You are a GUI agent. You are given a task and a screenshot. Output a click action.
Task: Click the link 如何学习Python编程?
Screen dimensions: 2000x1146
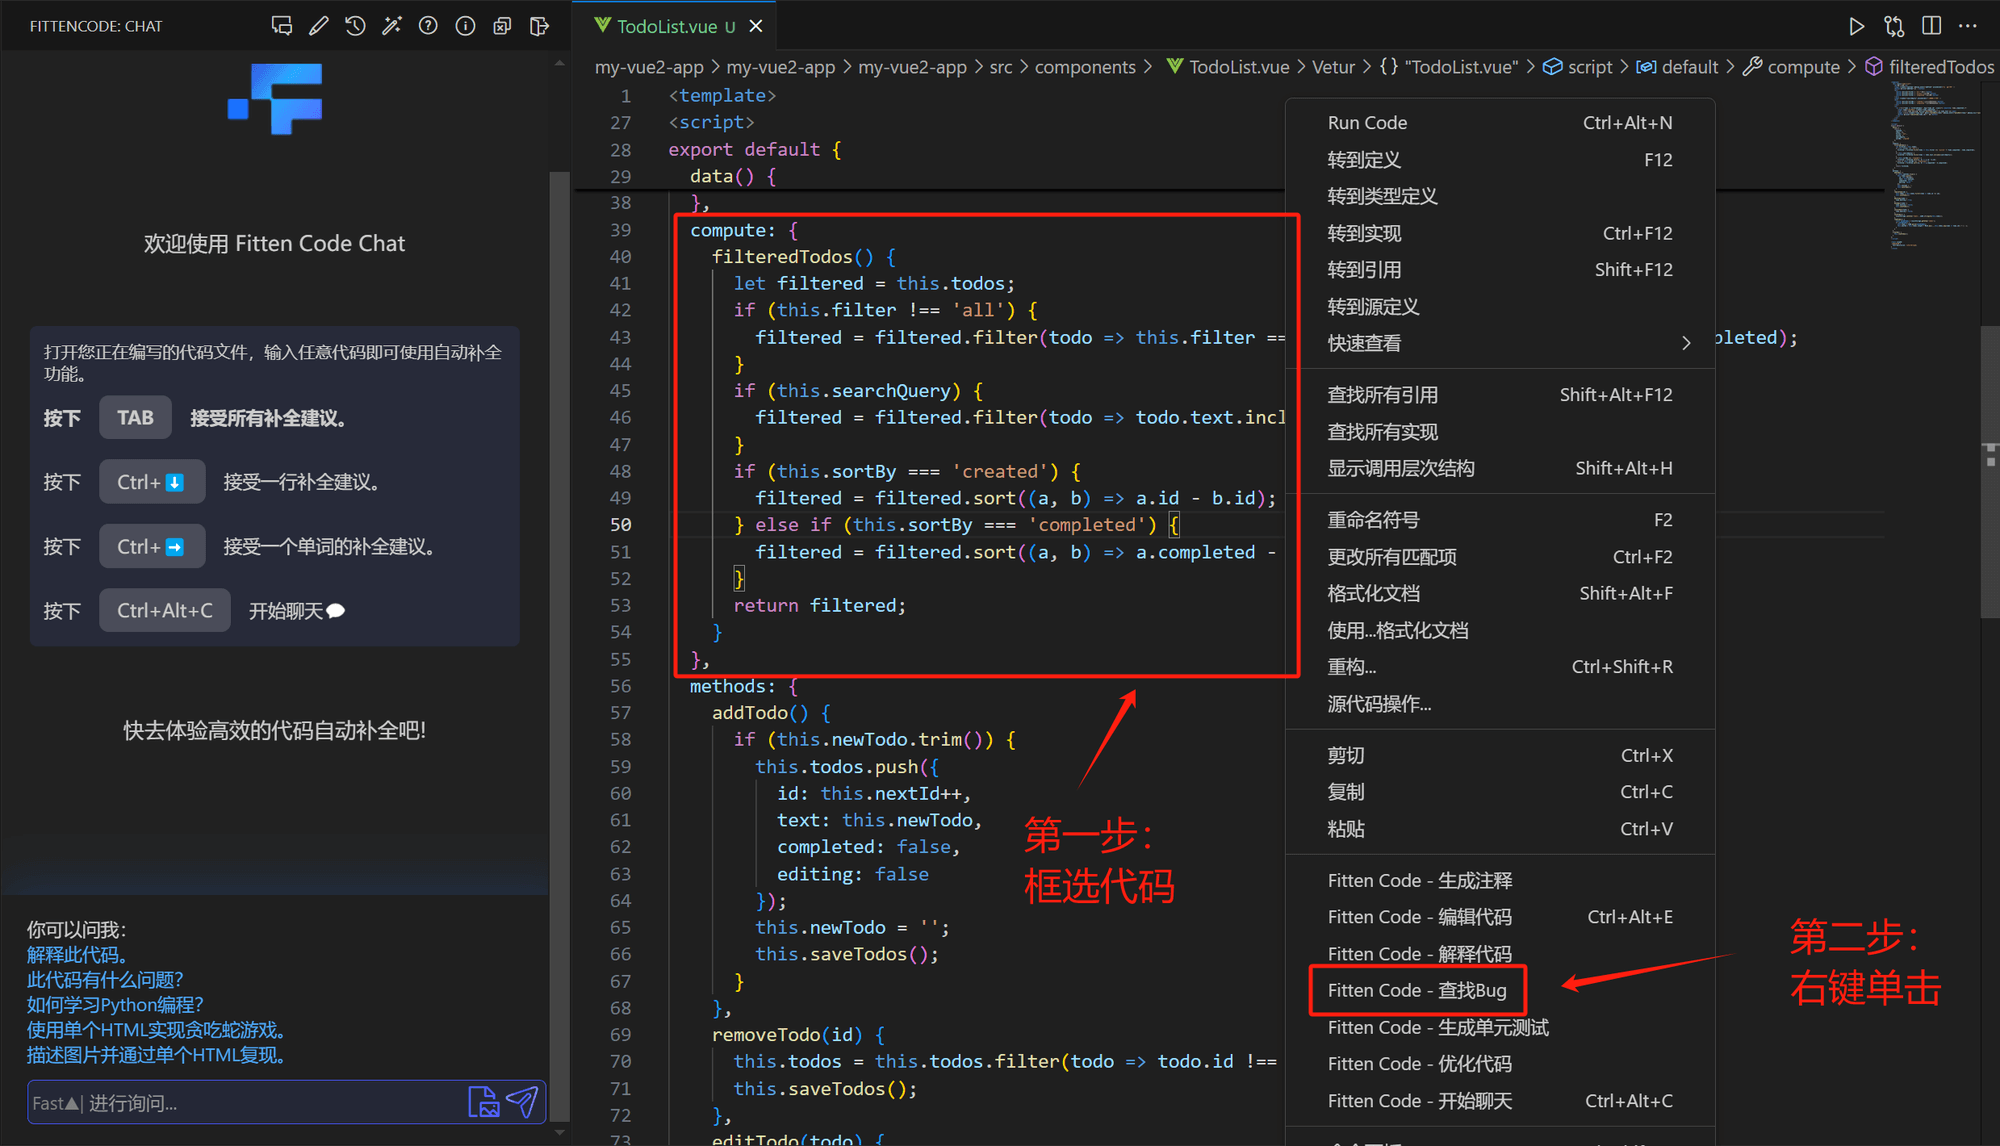pos(115,1005)
